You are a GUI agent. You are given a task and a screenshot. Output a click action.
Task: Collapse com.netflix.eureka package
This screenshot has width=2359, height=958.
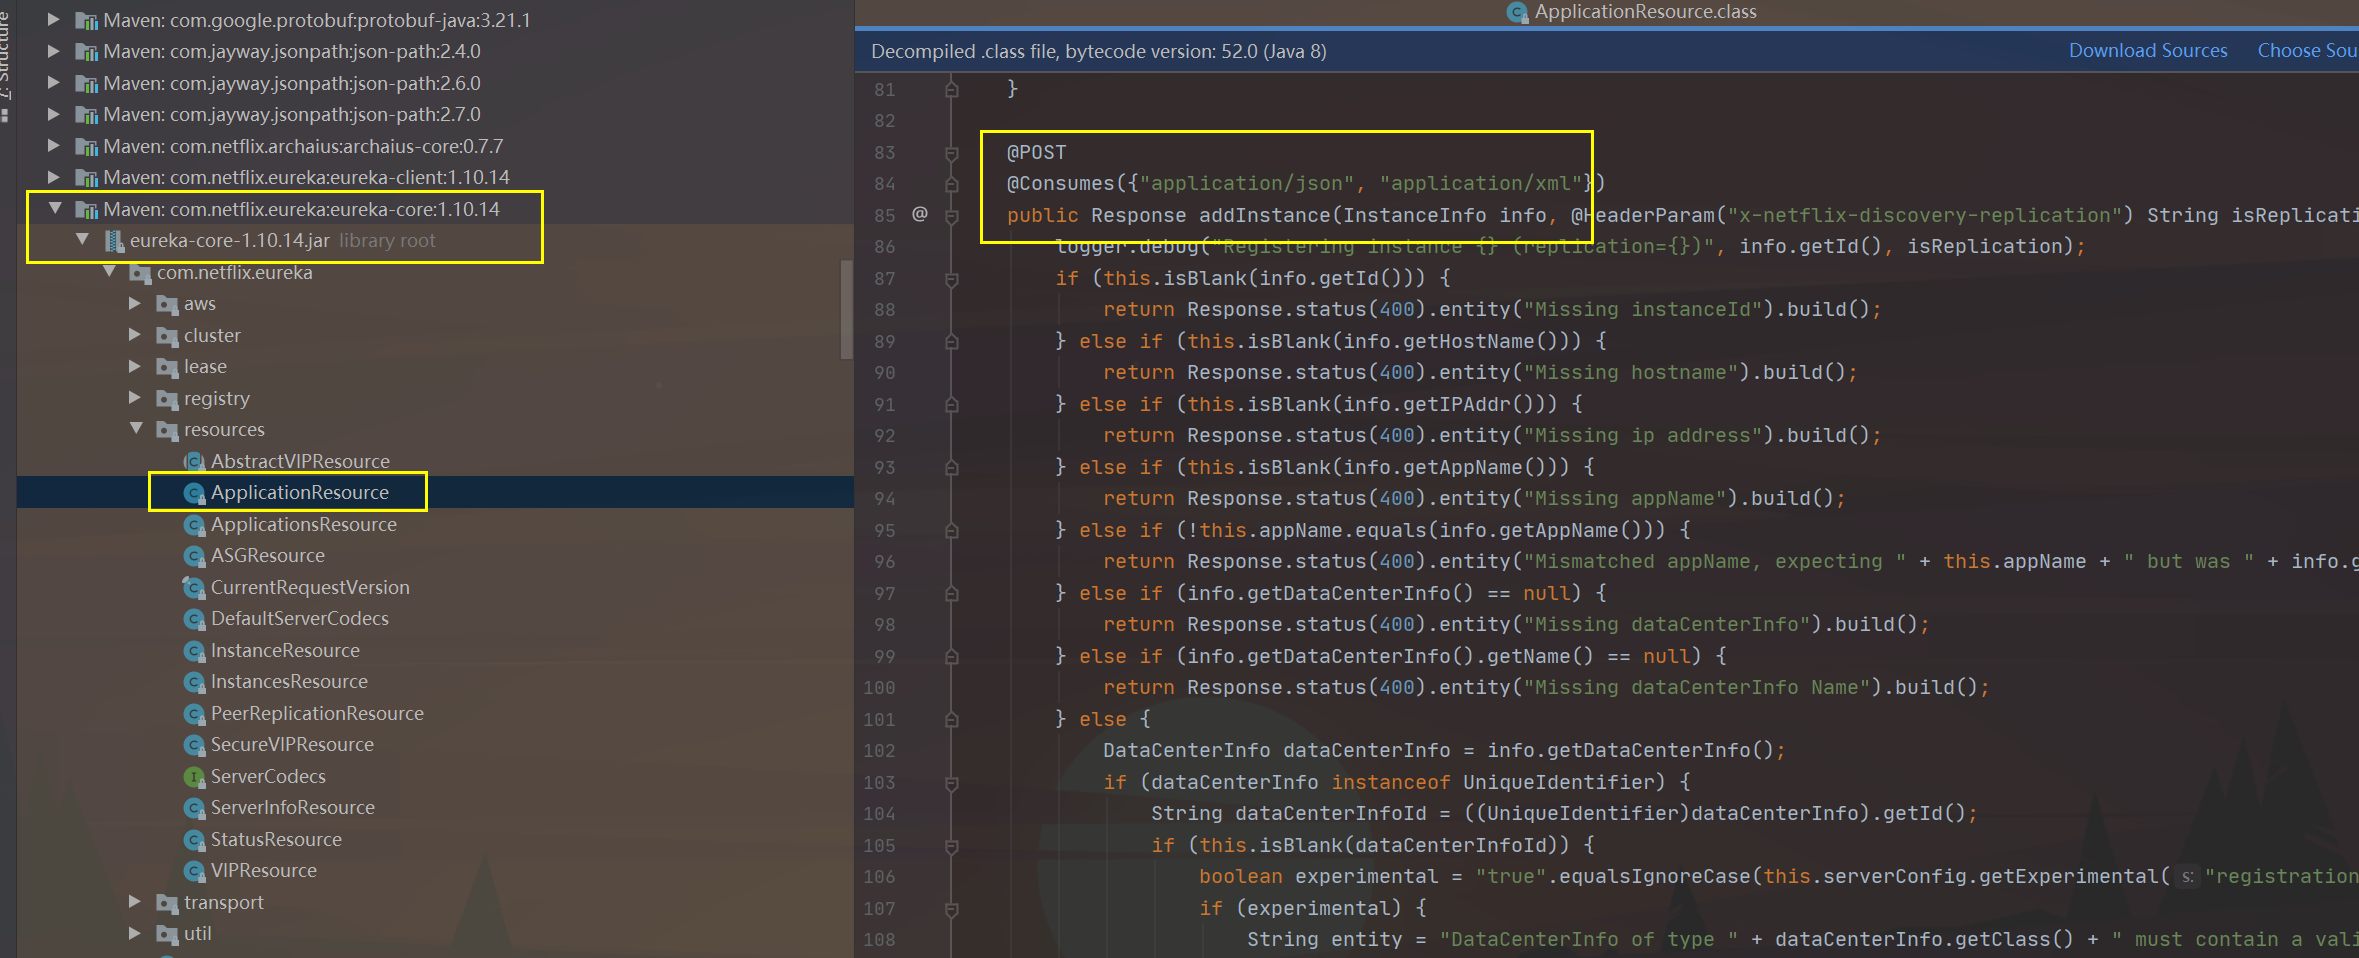[110, 272]
